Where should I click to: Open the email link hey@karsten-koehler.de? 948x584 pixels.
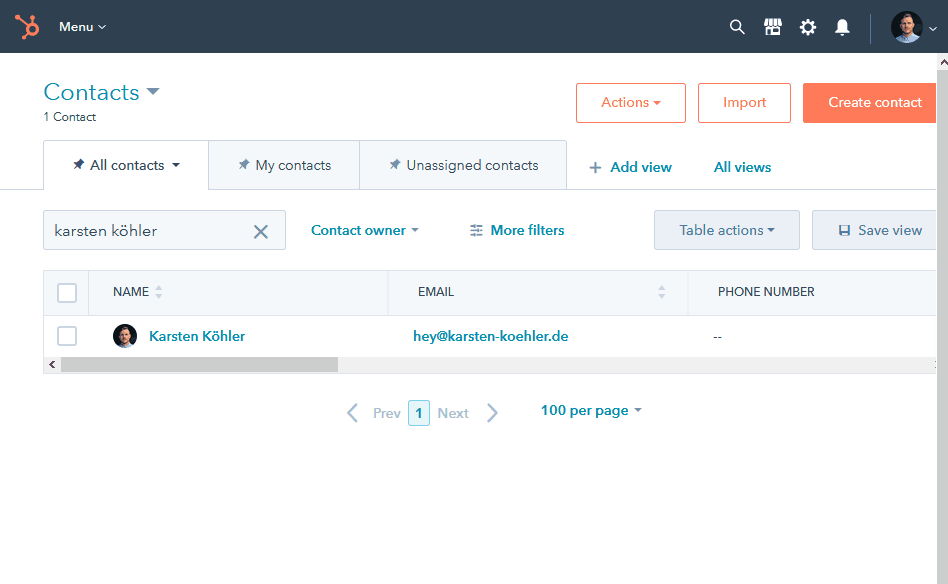(x=490, y=336)
